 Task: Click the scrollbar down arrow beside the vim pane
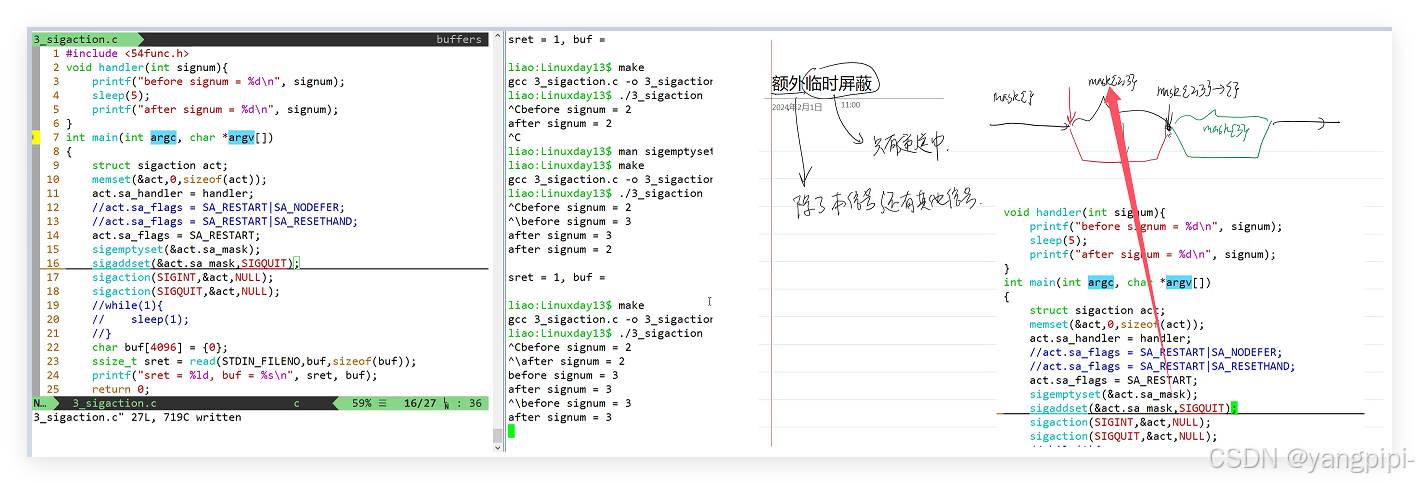point(496,449)
